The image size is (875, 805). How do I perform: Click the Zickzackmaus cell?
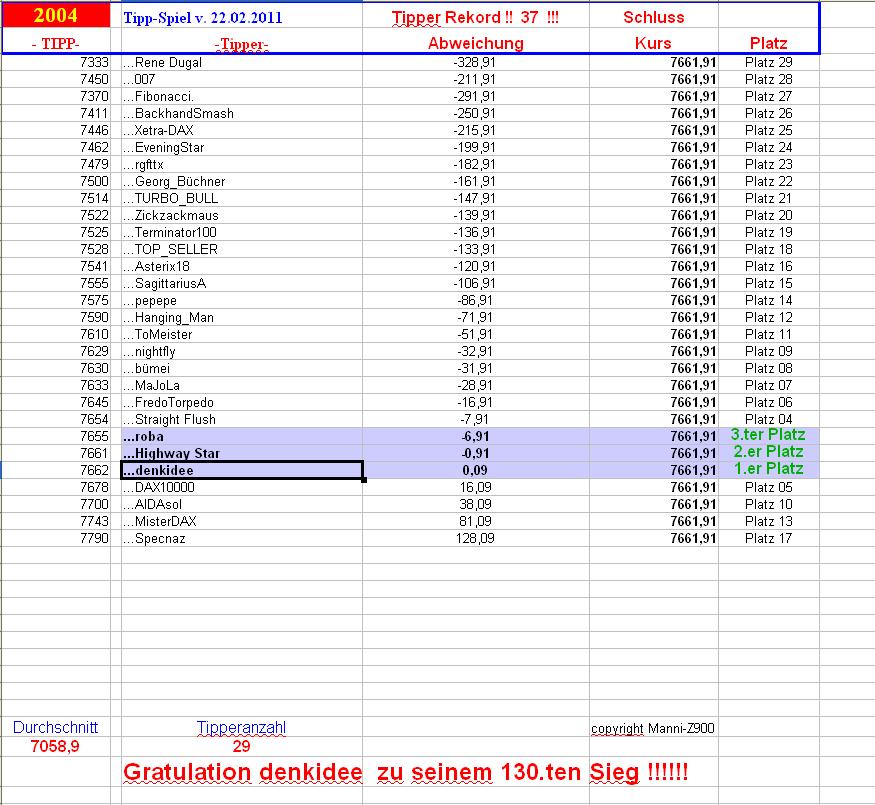coord(242,215)
